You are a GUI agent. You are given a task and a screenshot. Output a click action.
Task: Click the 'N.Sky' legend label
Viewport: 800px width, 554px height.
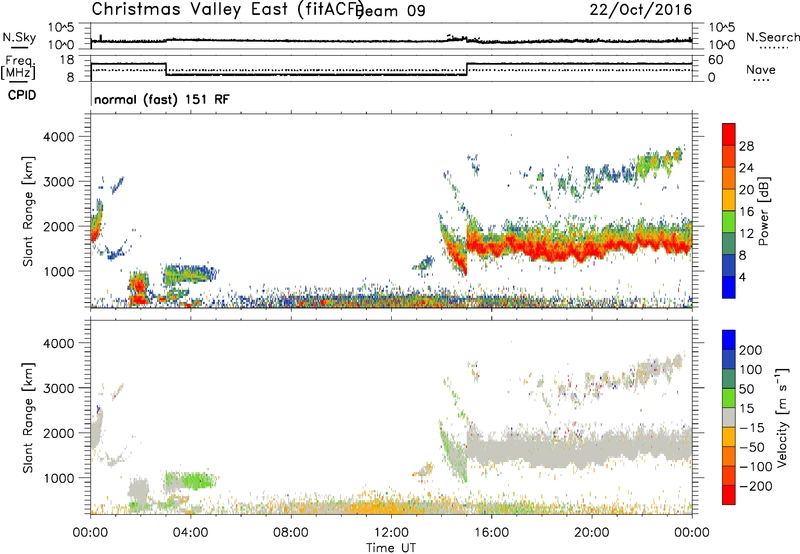pyautogui.click(x=19, y=37)
